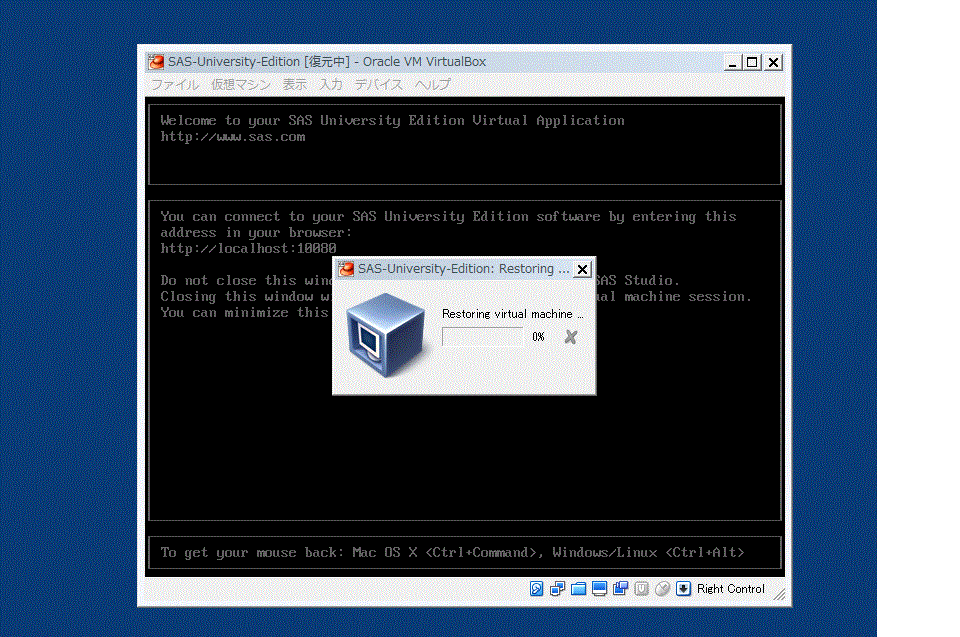Click the 'You can connect to your SAS' line

(x=448, y=216)
